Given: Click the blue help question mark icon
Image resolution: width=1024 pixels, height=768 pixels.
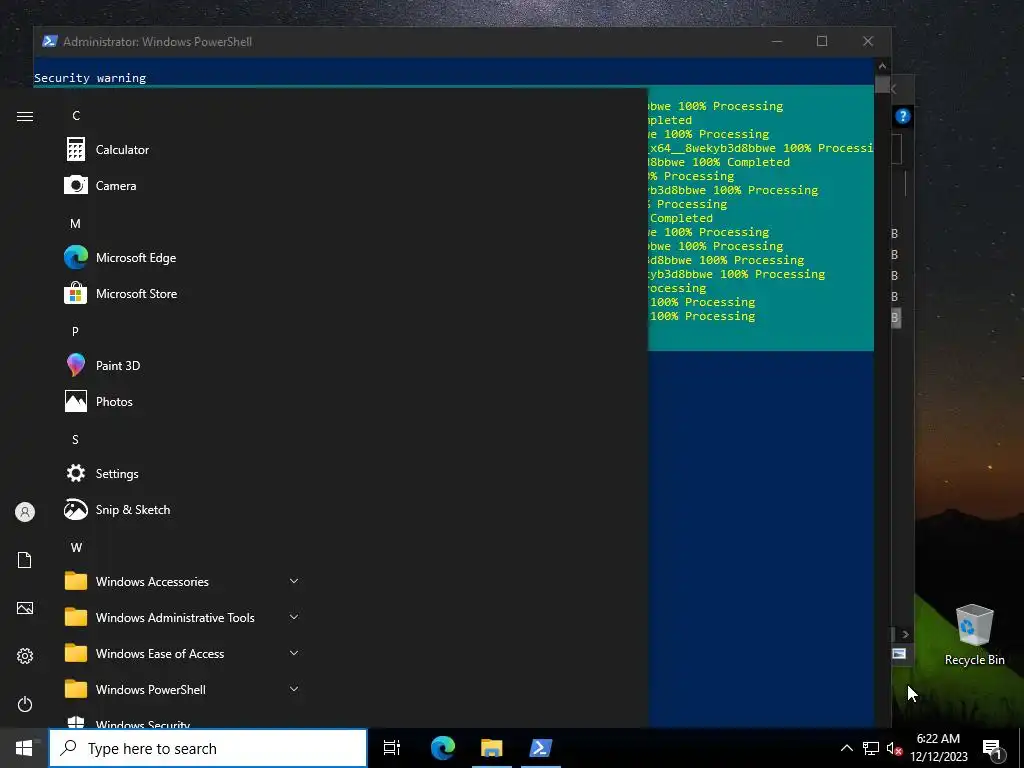Looking at the screenshot, I should tap(903, 116).
